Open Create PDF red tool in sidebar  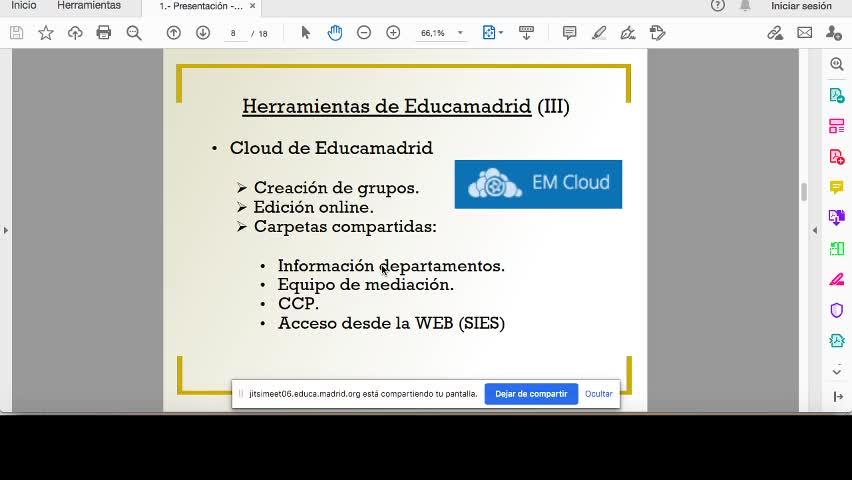pyautogui.click(x=837, y=157)
